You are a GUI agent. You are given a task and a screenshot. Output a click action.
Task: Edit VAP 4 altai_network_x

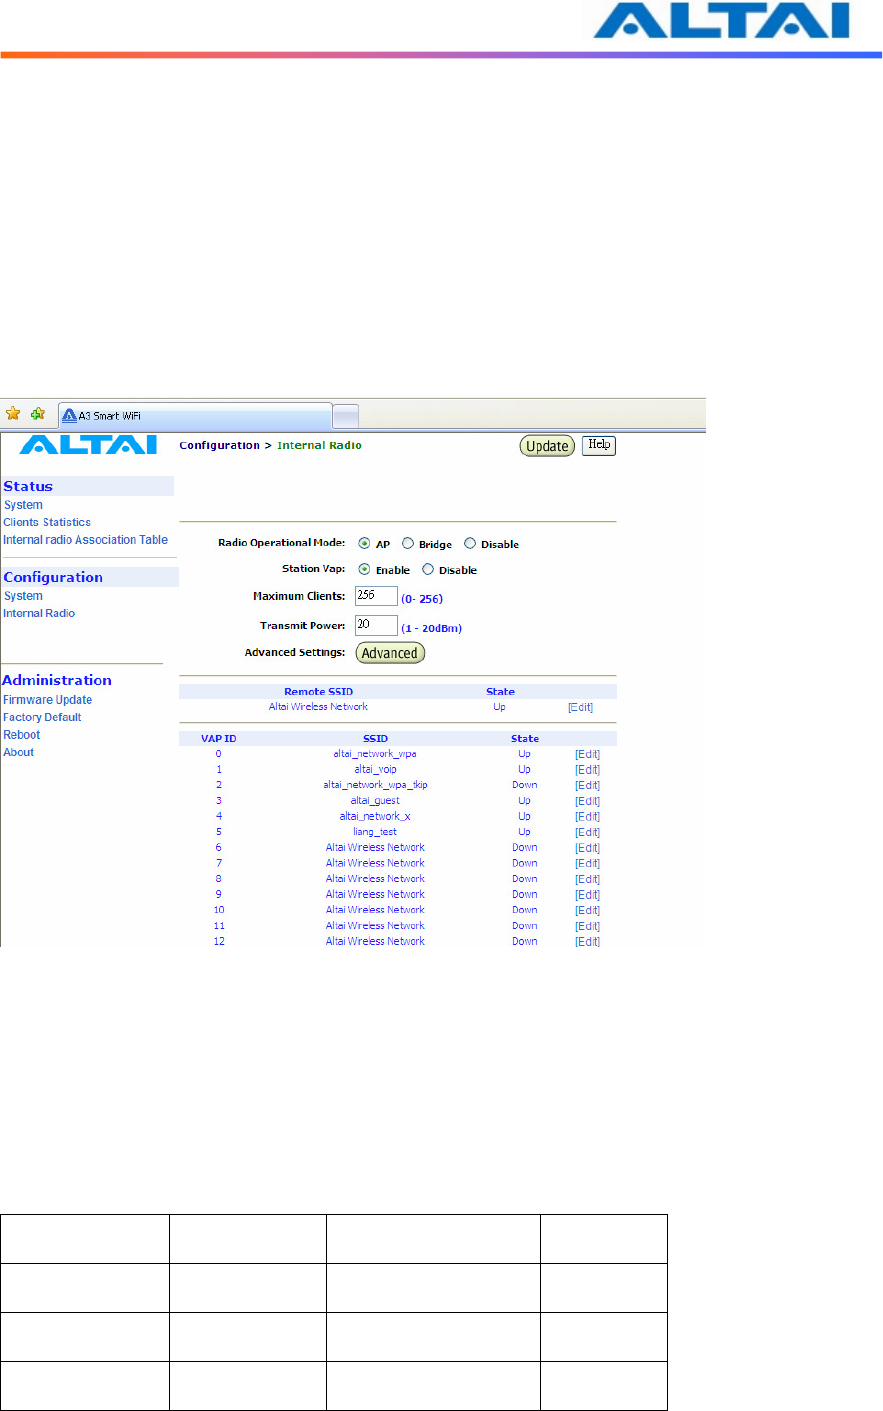(x=587, y=817)
